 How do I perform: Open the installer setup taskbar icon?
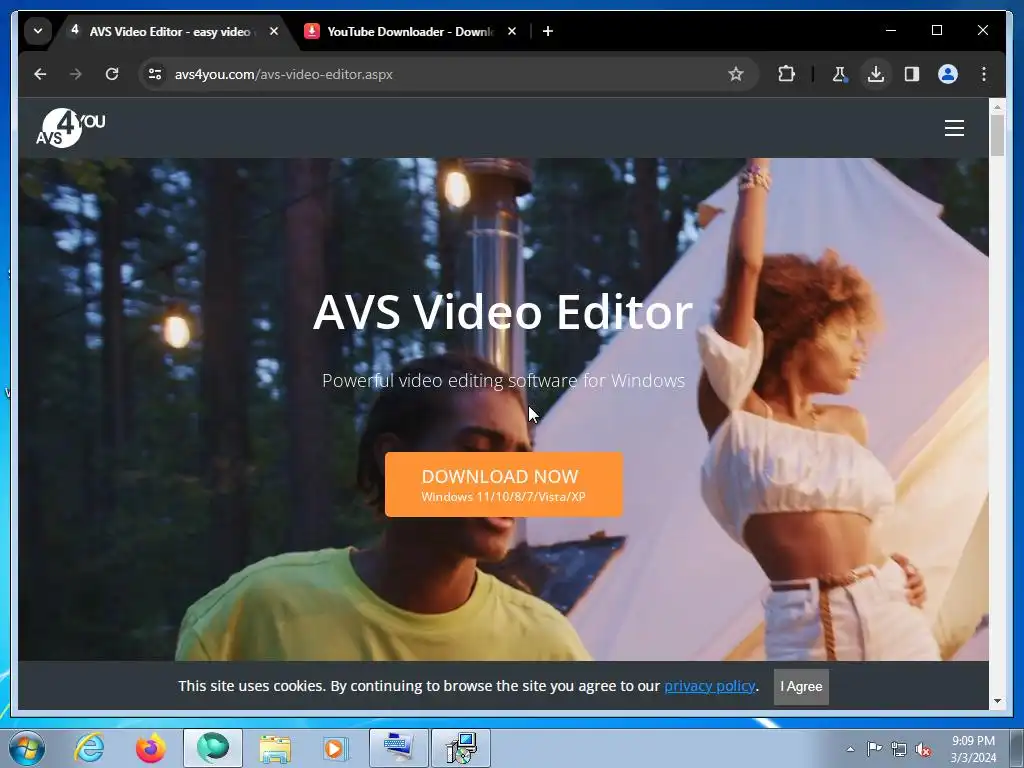pyautogui.click(x=461, y=748)
